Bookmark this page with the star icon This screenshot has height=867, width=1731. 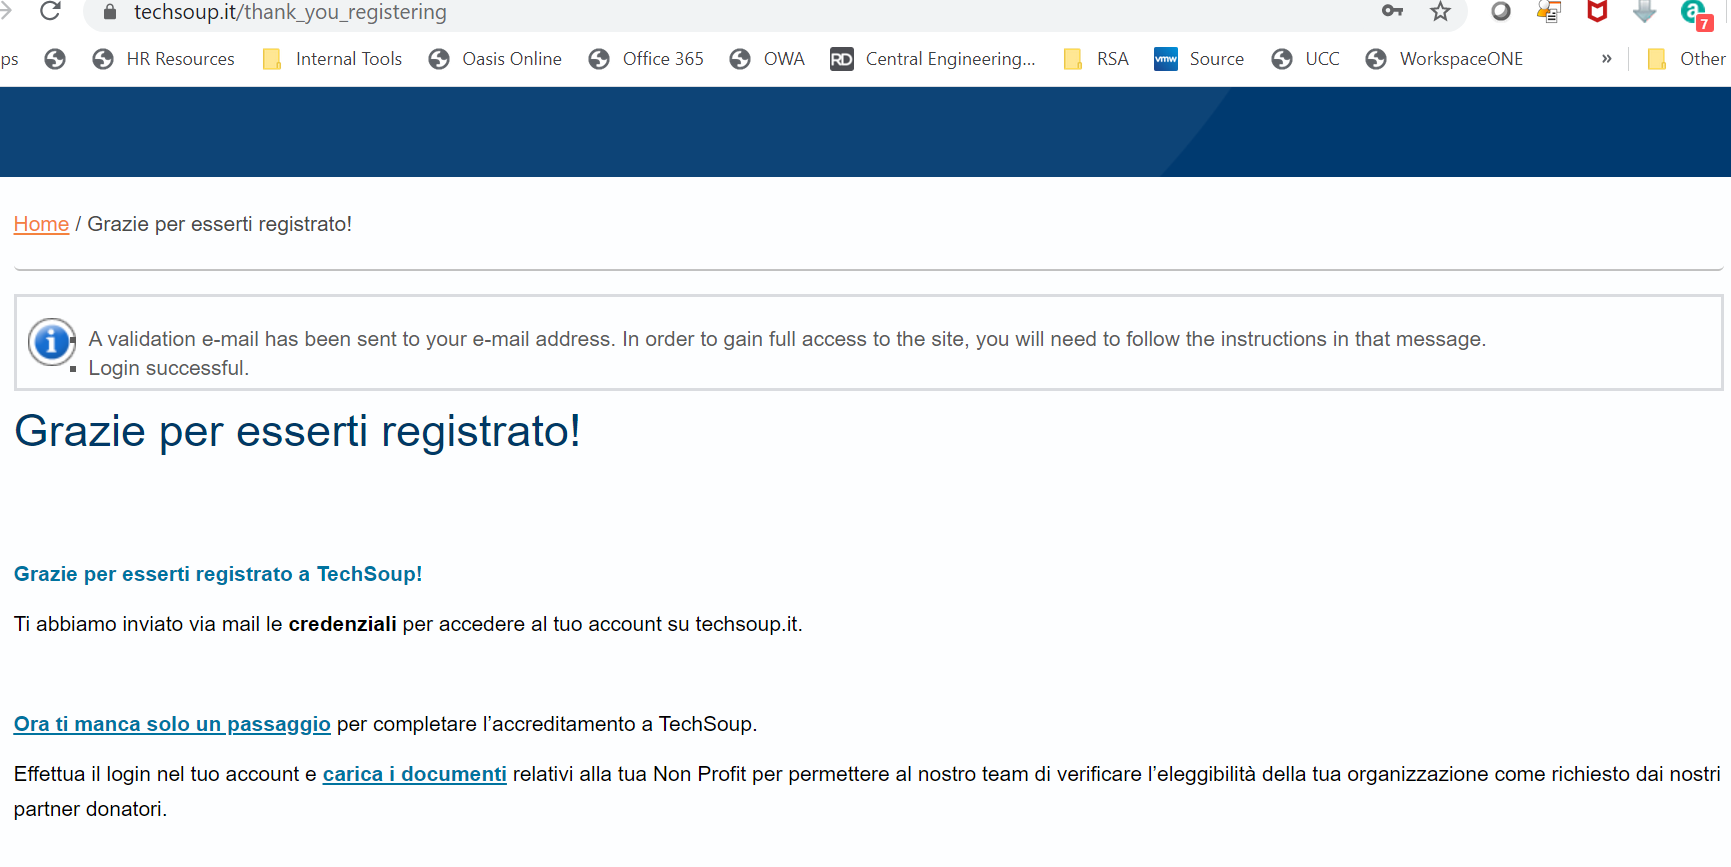click(1440, 12)
